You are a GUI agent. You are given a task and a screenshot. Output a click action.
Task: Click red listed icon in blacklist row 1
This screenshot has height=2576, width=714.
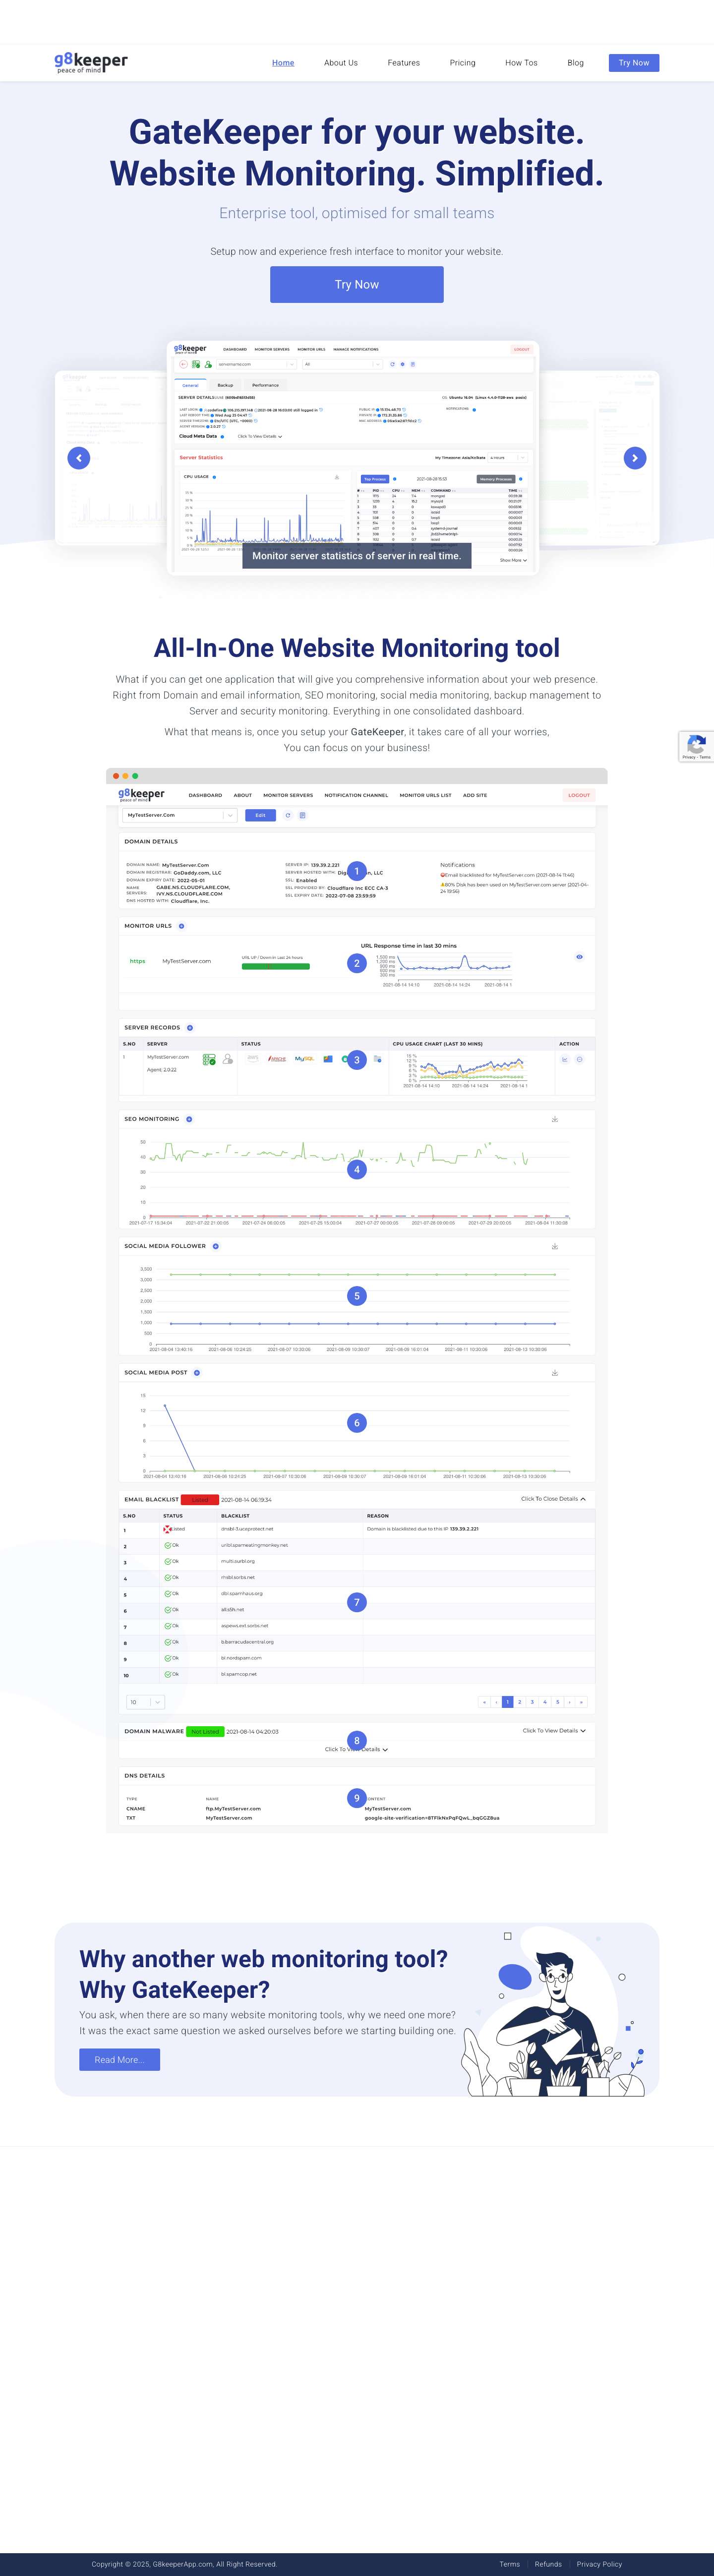tap(167, 1529)
